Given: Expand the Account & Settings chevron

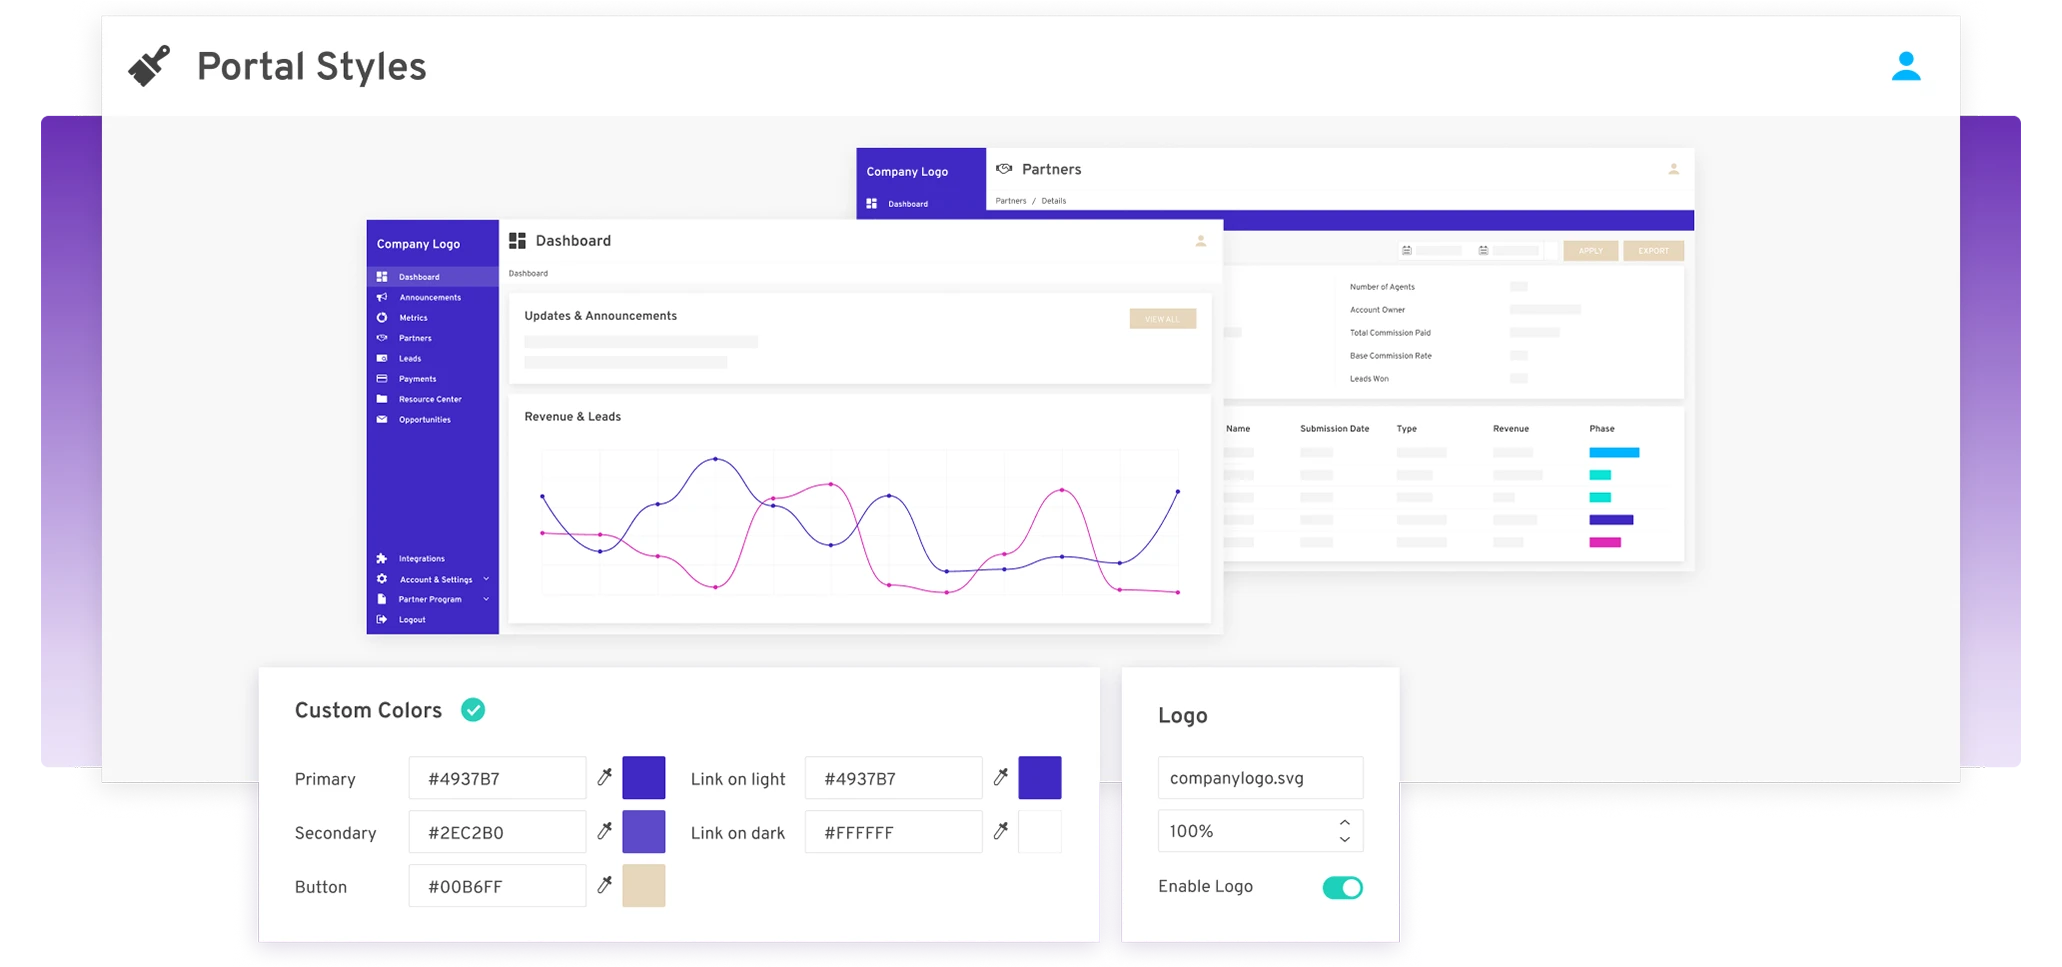Looking at the screenshot, I should 486,579.
